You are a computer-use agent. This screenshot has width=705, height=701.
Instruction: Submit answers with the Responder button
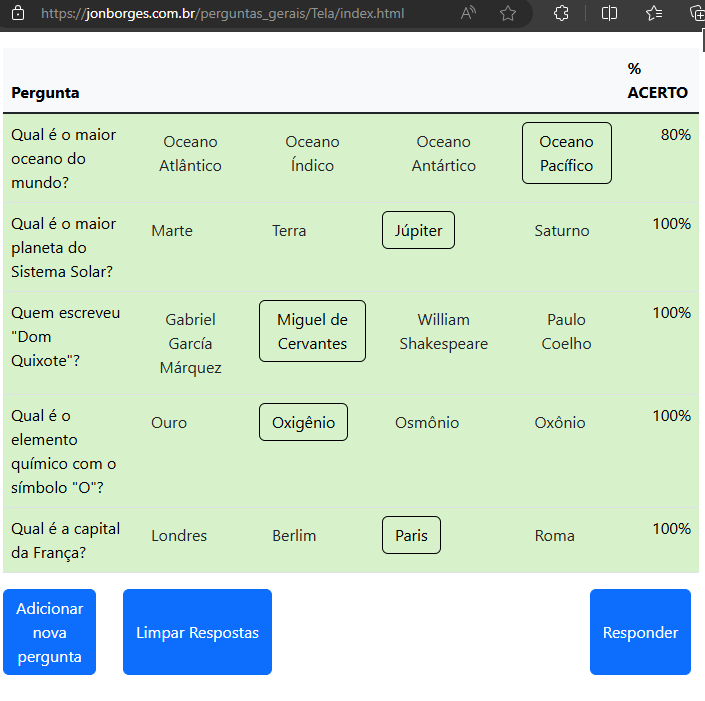pyautogui.click(x=640, y=632)
